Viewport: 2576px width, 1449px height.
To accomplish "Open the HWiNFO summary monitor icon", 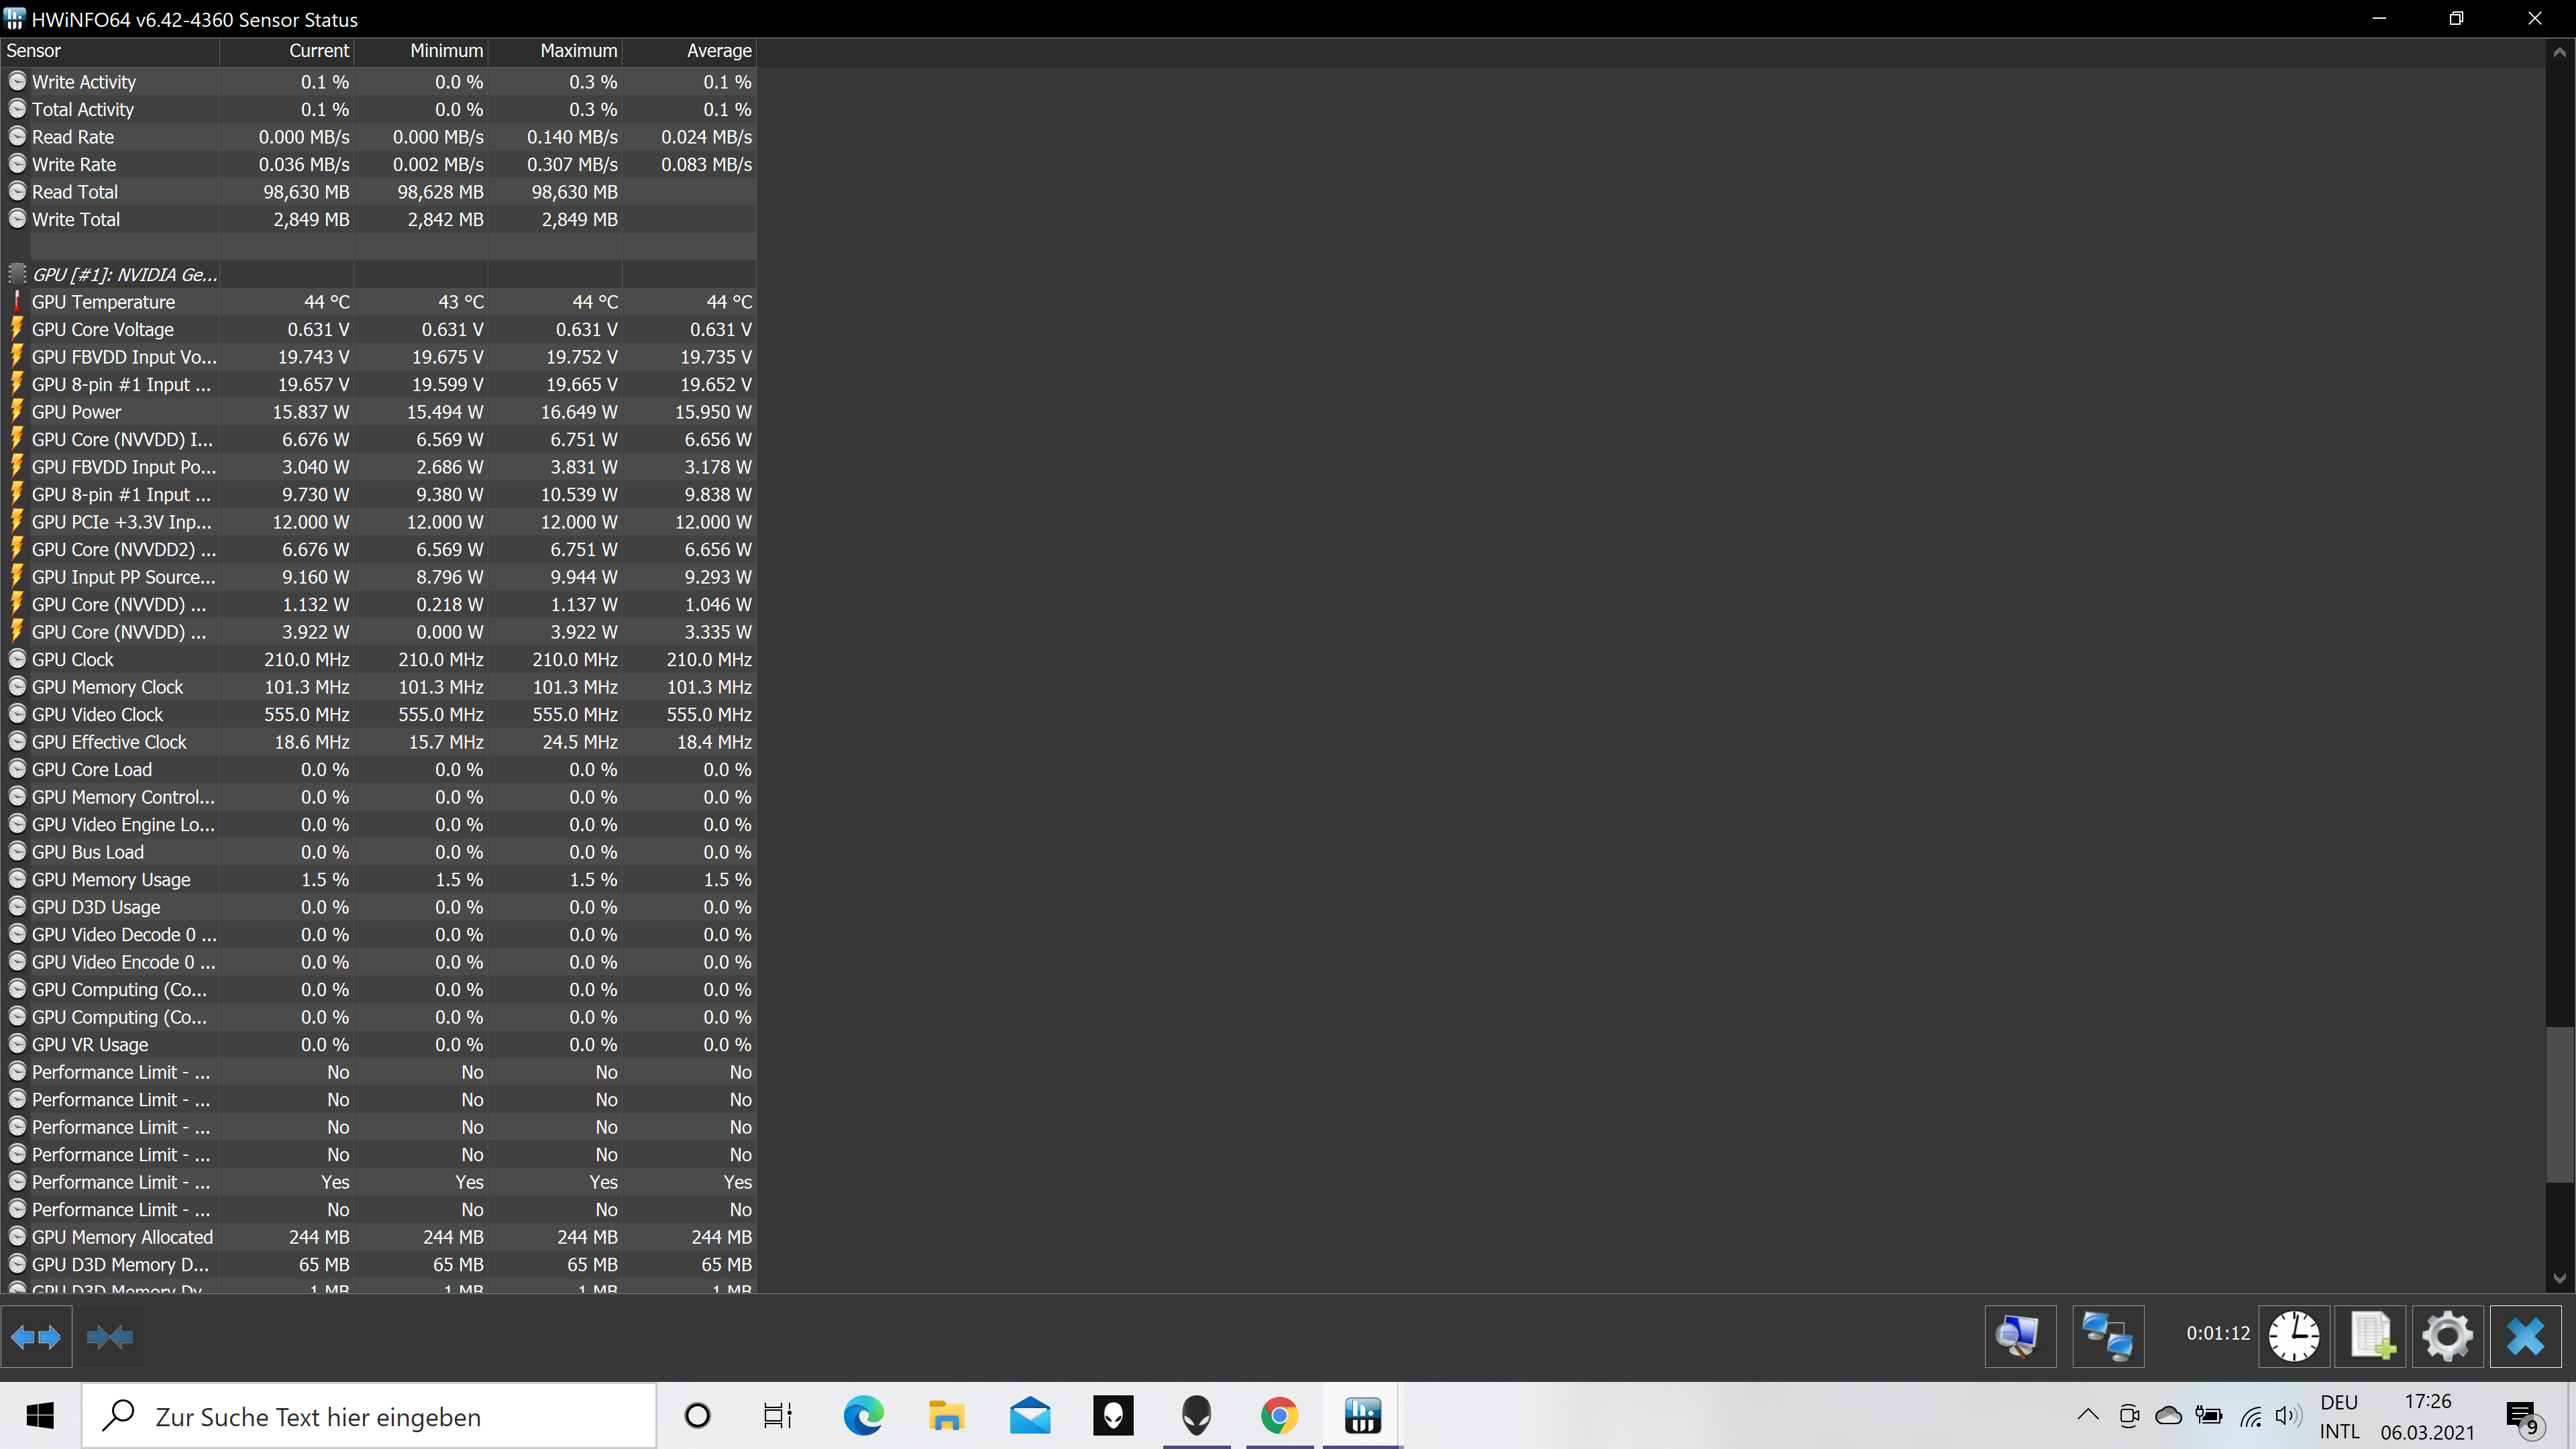I will [x=2019, y=1336].
